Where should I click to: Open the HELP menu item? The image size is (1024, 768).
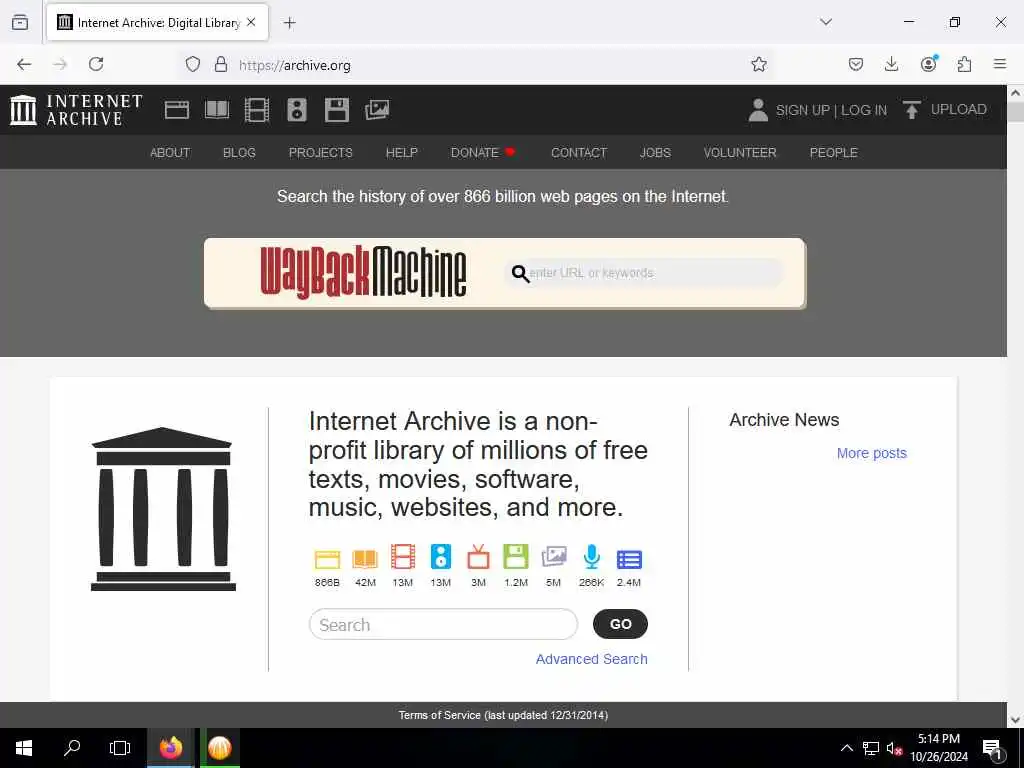click(x=402, y=152)
